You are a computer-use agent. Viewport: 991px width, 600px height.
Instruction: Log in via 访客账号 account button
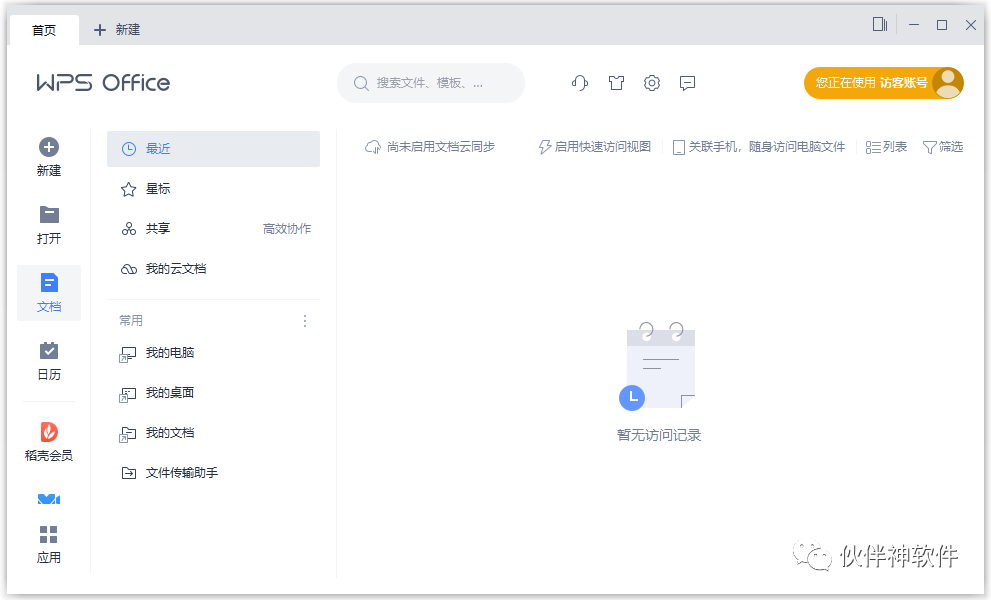point(883,83)
